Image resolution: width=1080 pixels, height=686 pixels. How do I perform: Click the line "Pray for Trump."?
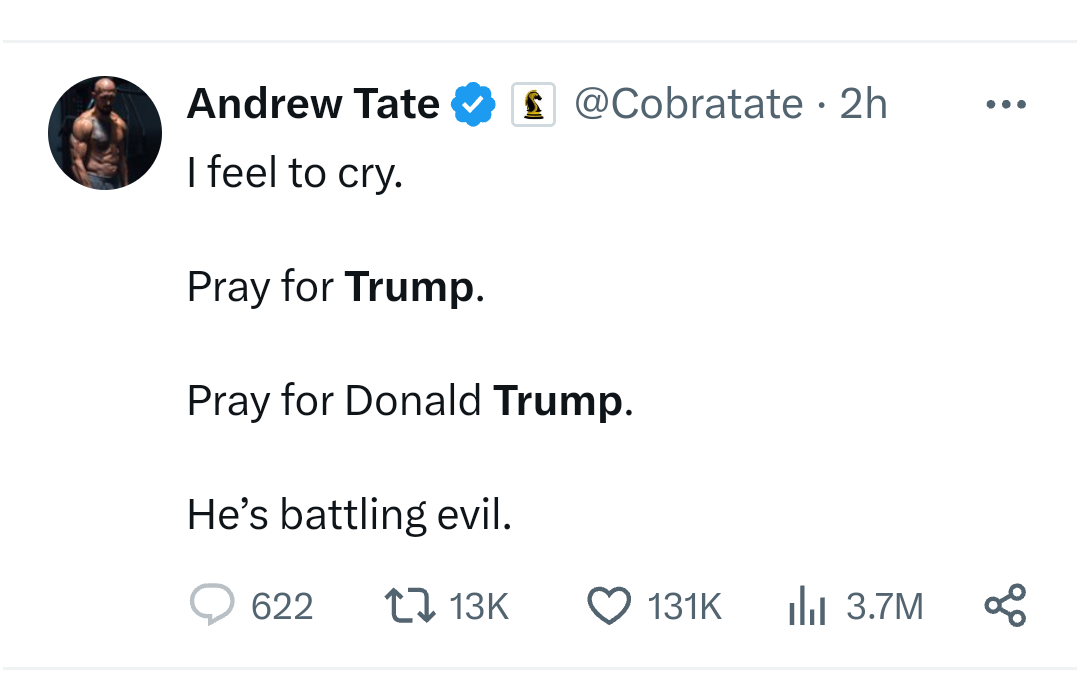pos(336,288)
